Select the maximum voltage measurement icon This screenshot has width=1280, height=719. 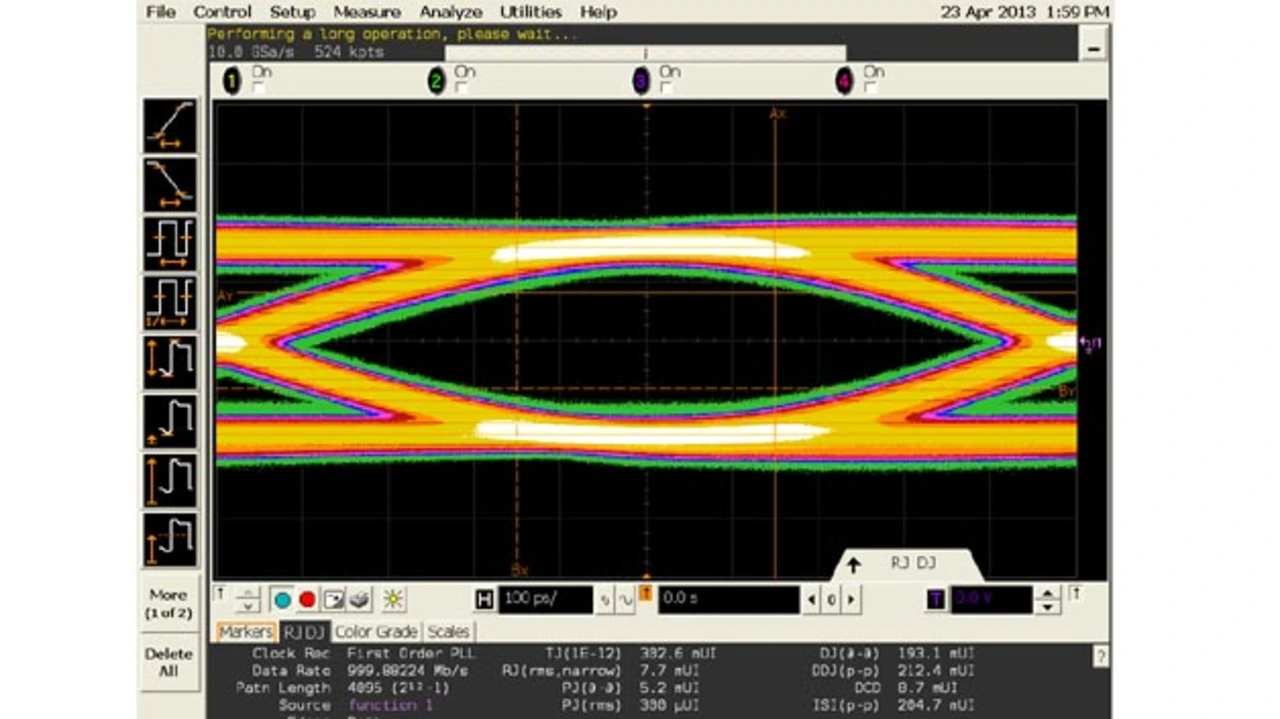[x=170, y=480]
